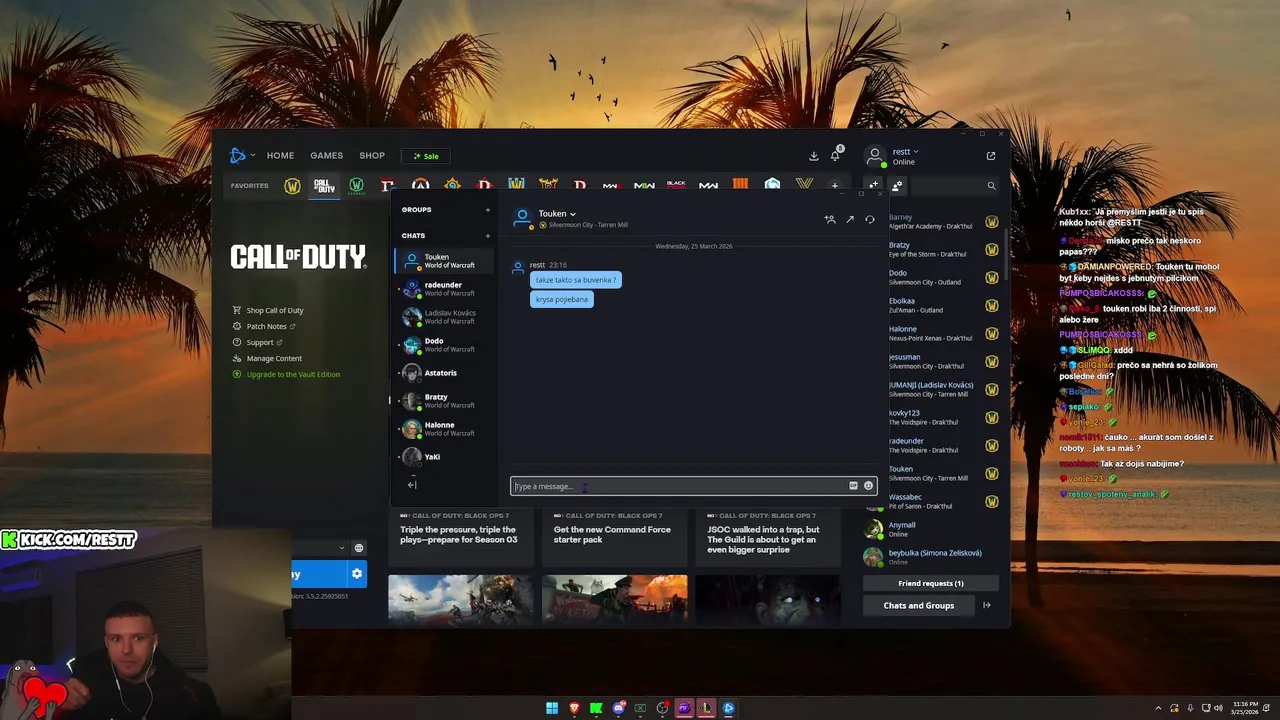The height and width of the screenshot is (720, 1280).
Task: Select World of Warcraft in favorites bar
Action: click(x=292, y=186)
